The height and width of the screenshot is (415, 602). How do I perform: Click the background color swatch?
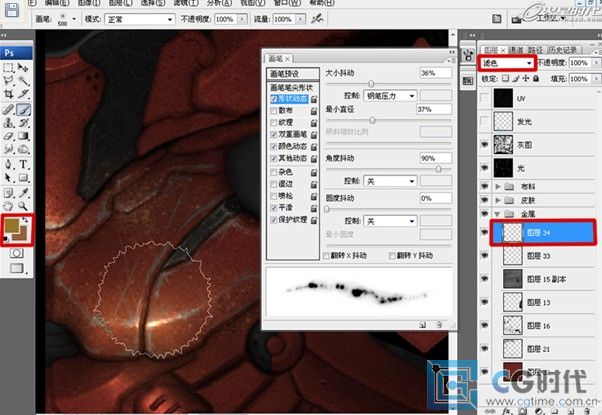tap(22, 235)
